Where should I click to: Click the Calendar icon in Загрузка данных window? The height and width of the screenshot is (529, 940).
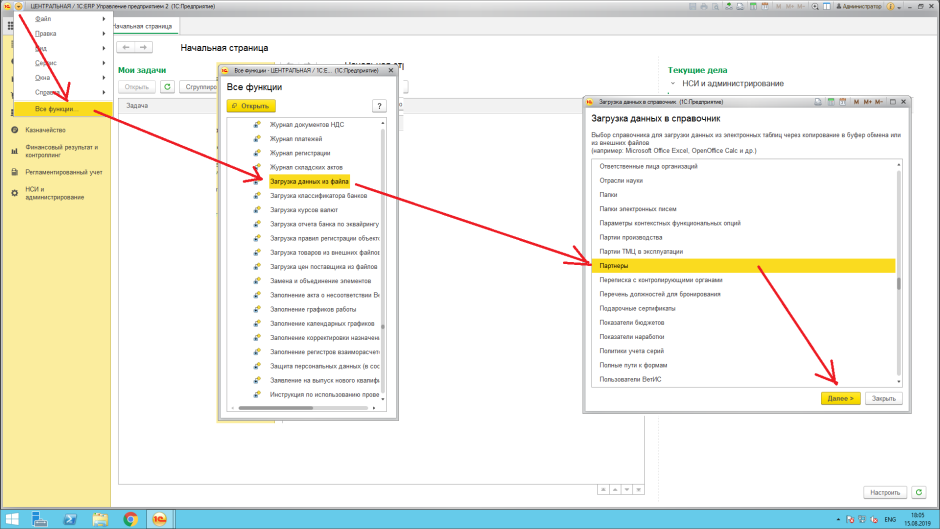pos(842,102)
